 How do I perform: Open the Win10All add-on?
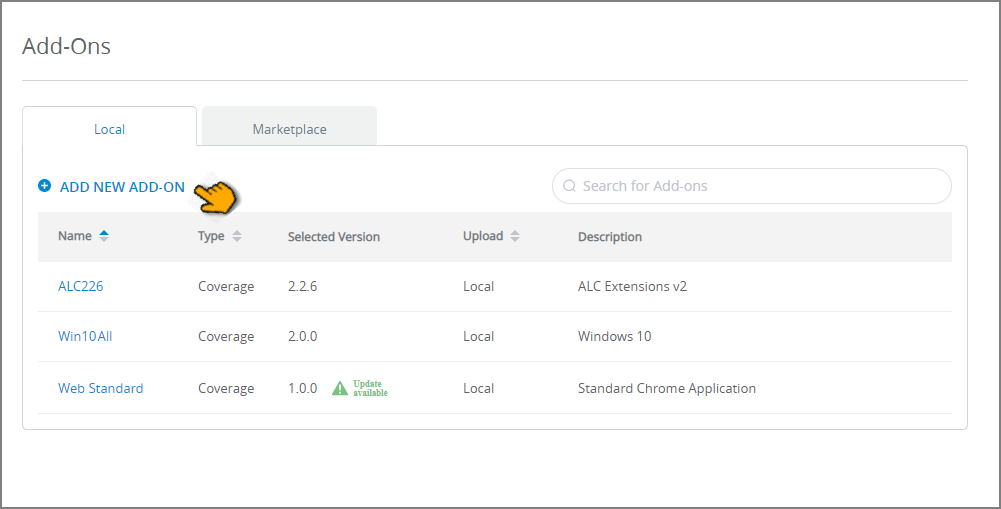click(x=85, y=336)
